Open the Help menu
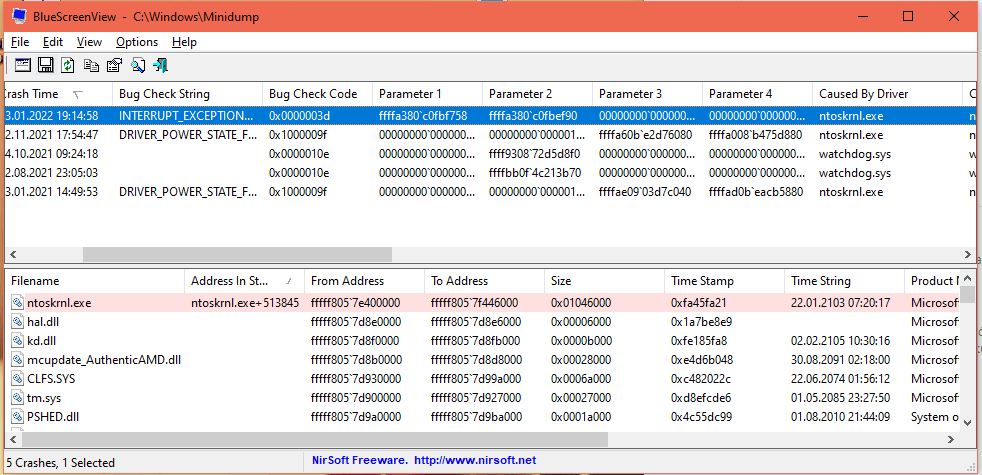 pos(184,42)
